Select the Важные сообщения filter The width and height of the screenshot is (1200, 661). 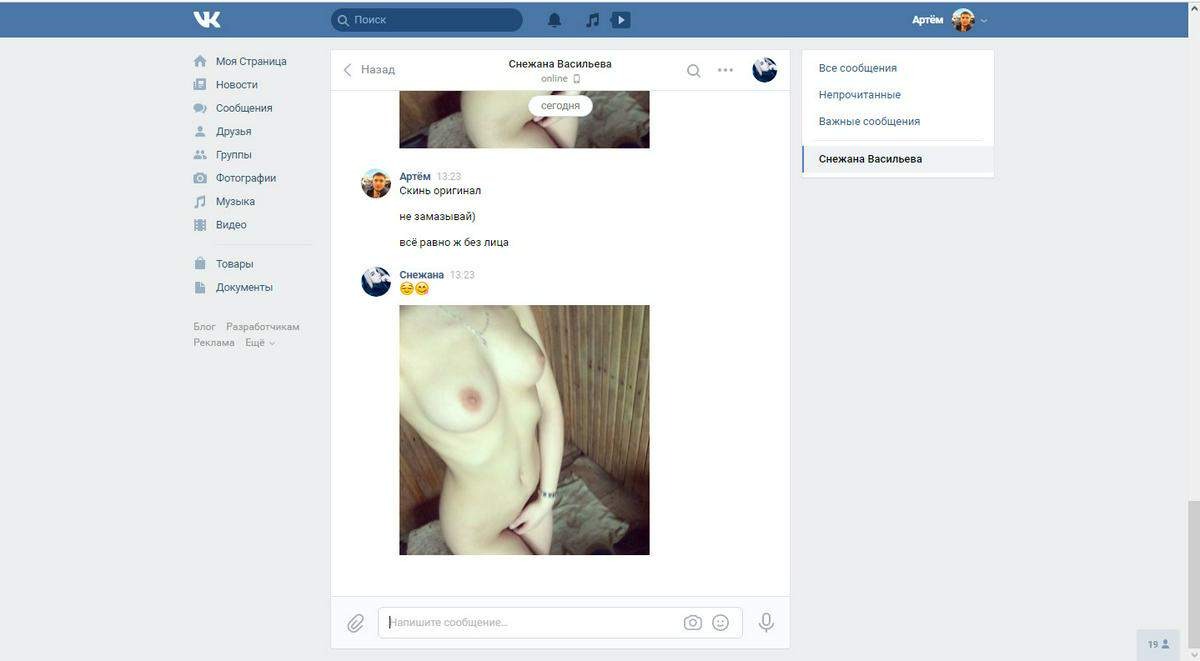pos(868,121)
